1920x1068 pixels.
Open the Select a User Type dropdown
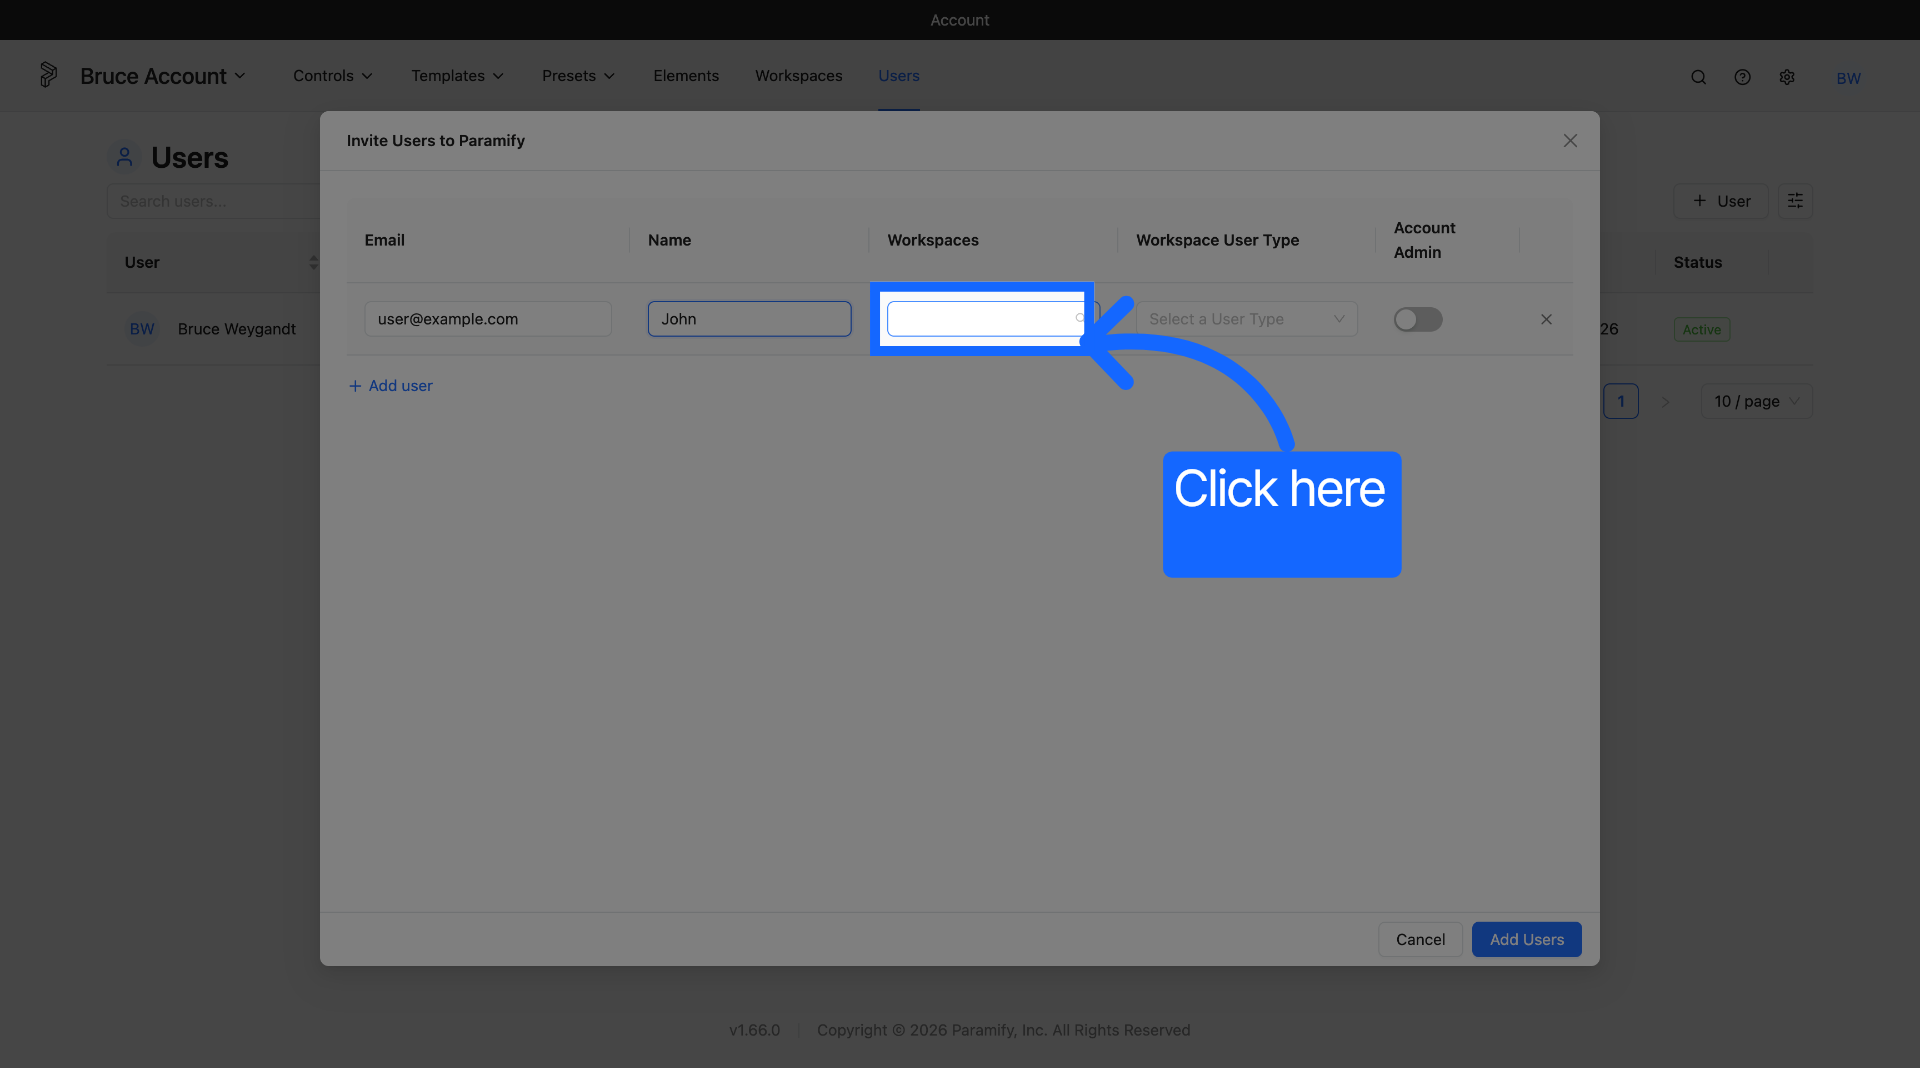[1246, 319]
